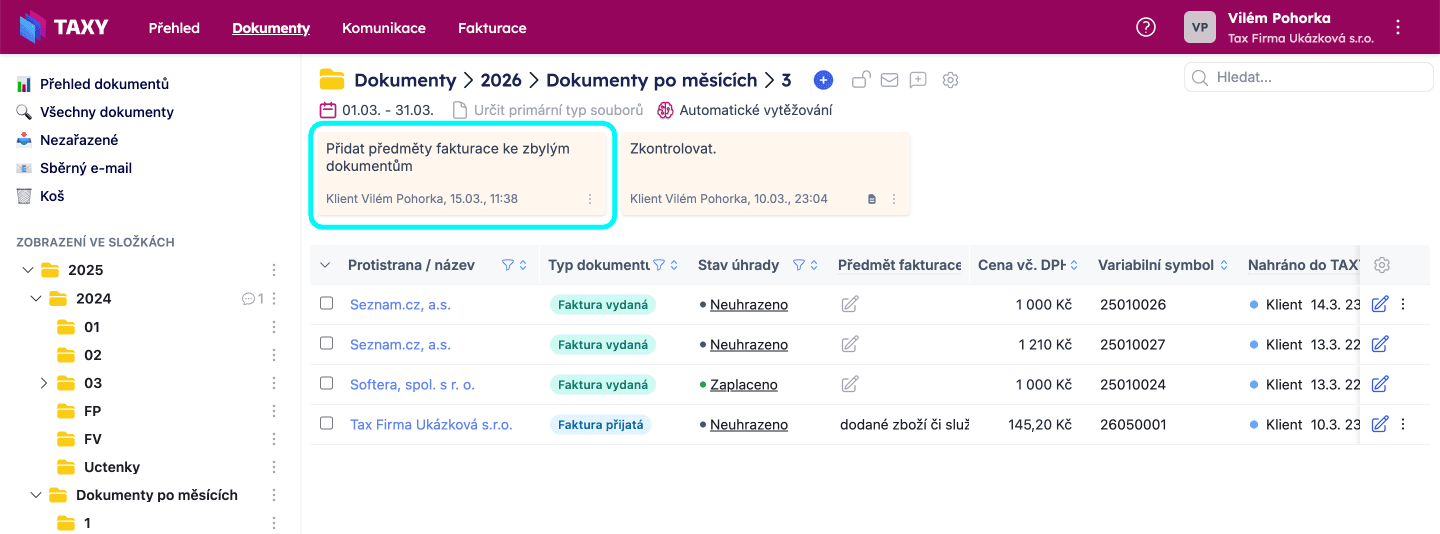Select checkbox for invoice 25010026
The image size is (1440, 534).
(326, 303)
